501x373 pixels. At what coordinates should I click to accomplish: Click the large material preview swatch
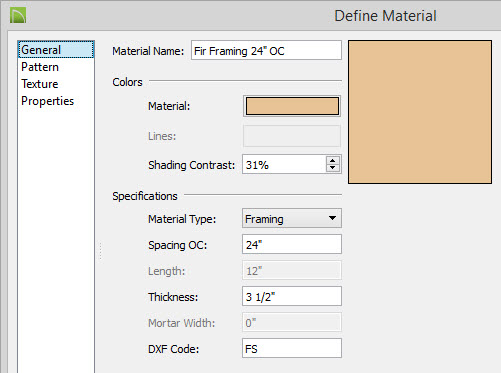[x=420, y=112]
